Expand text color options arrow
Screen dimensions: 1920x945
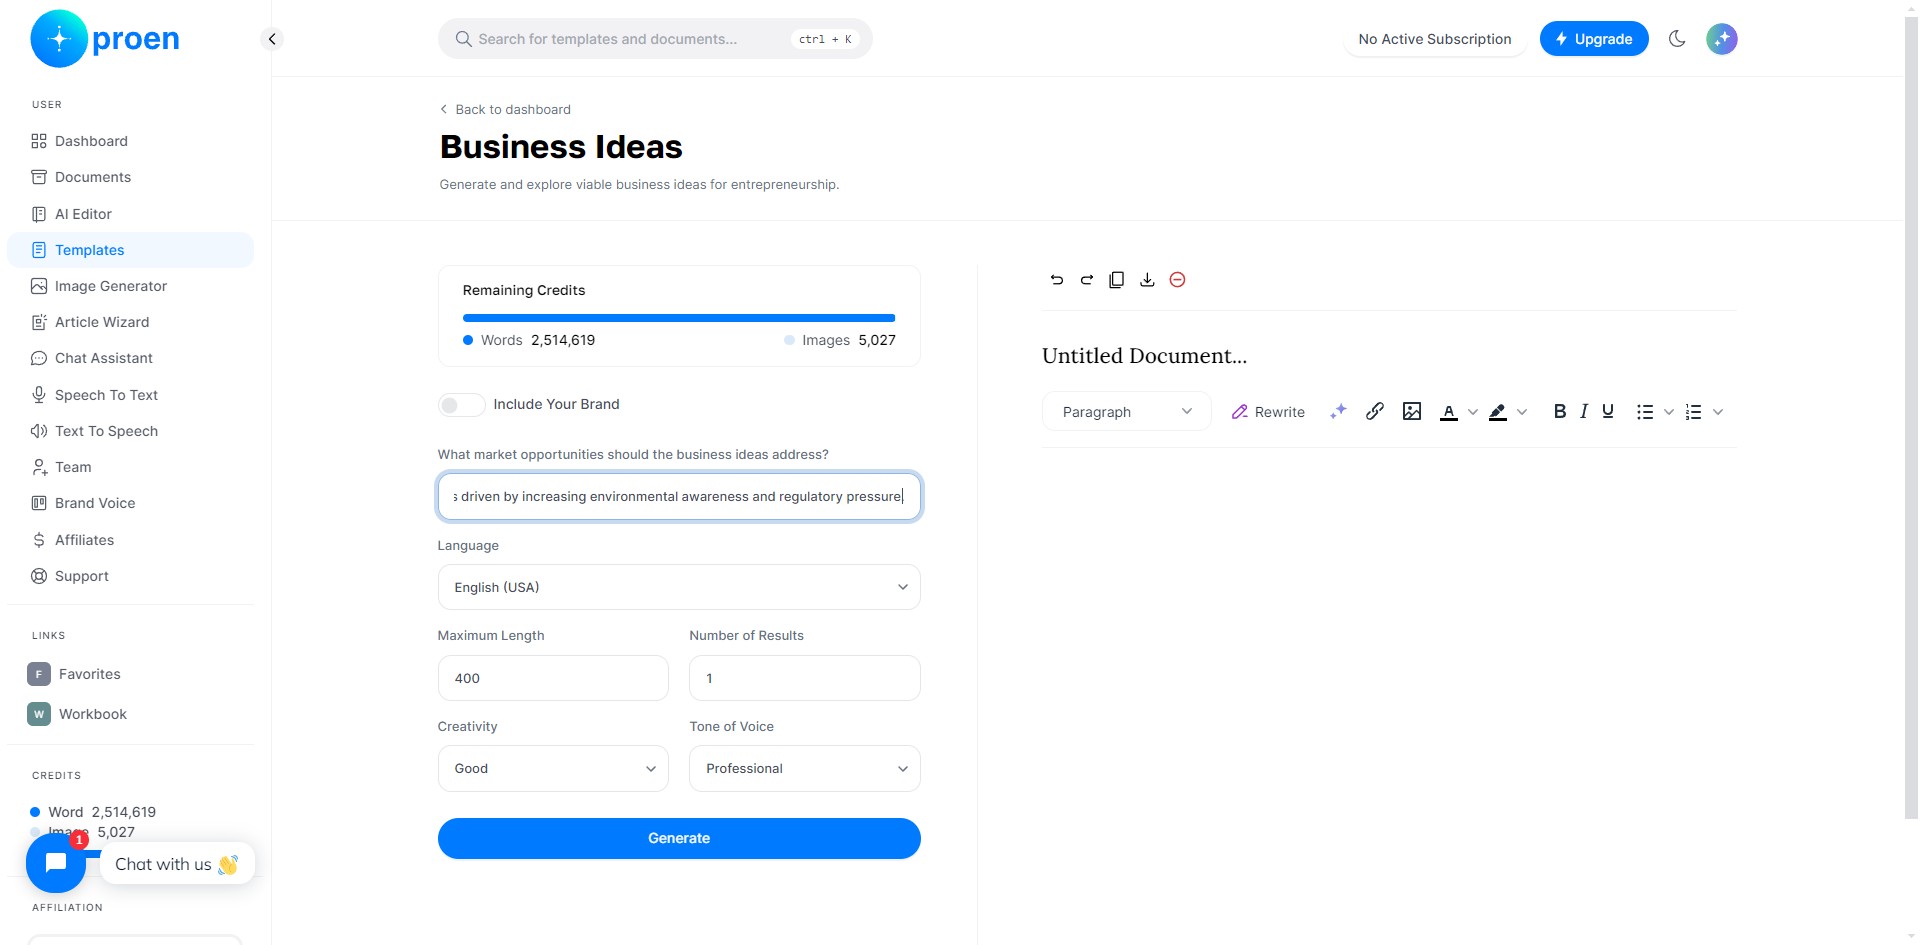(x=1472, y=412)
